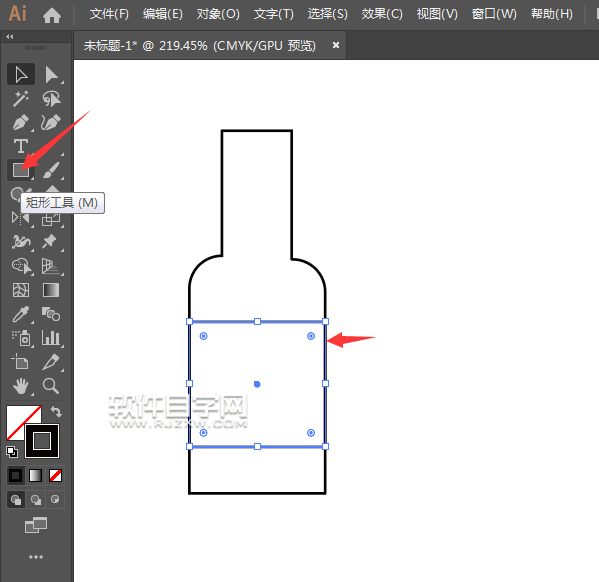The image size is (599, 582).
Task: Select the Artboard tool
Action: (21, 362)
